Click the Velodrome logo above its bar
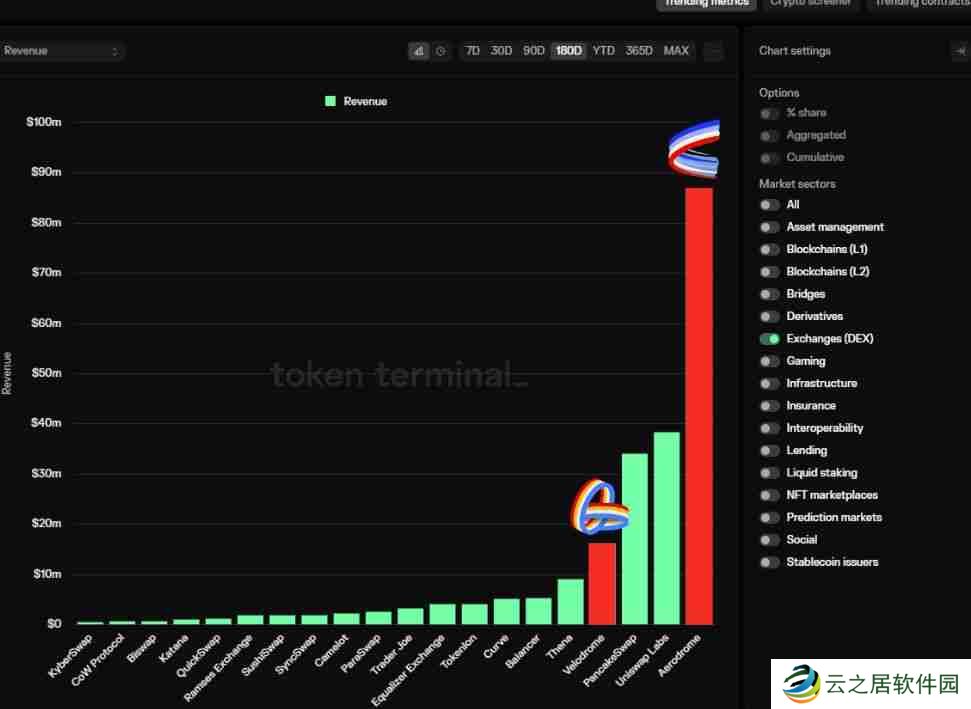The image size is (971, 709). (600, 506)
